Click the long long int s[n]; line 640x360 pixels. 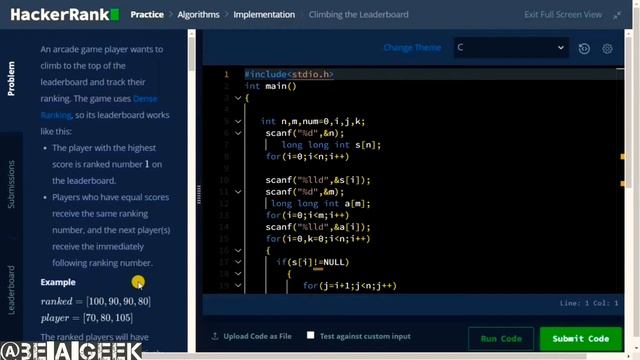[x=331, y=145]
